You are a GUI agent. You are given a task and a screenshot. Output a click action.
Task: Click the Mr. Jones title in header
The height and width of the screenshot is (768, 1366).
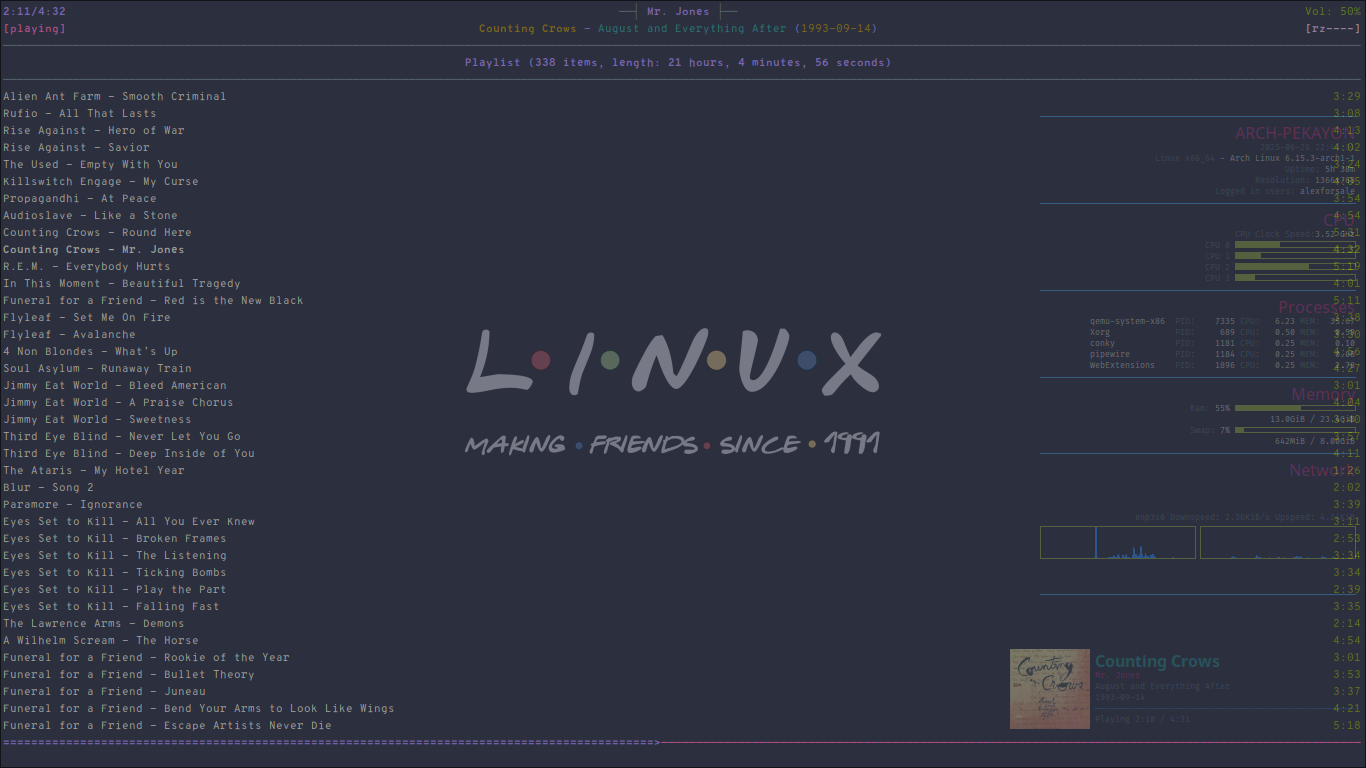[678, 12]
